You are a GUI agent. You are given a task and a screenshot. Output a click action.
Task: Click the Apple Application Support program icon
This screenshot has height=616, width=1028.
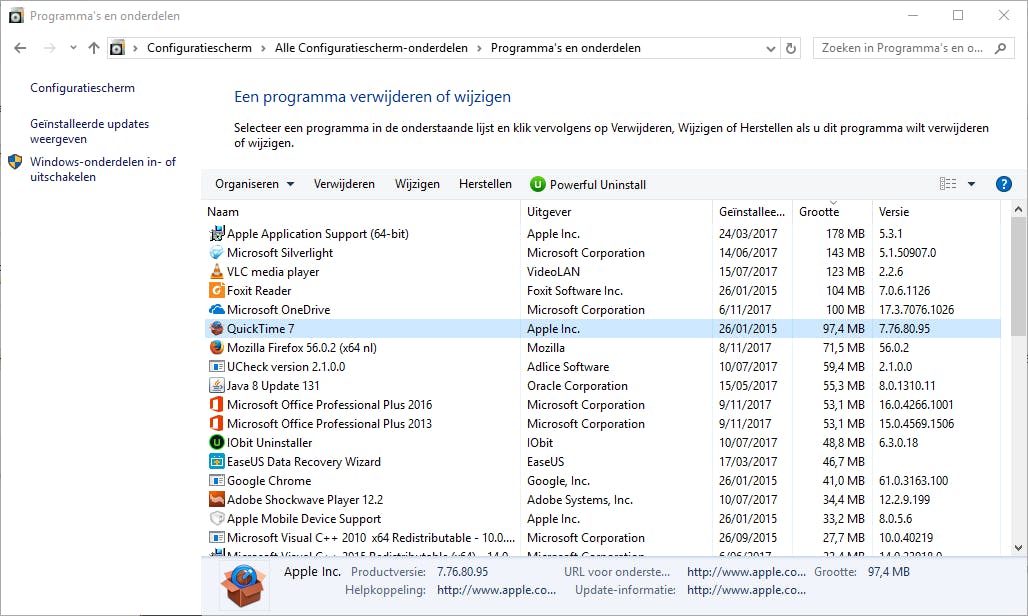pyautogui.click(x=216, y=234)
